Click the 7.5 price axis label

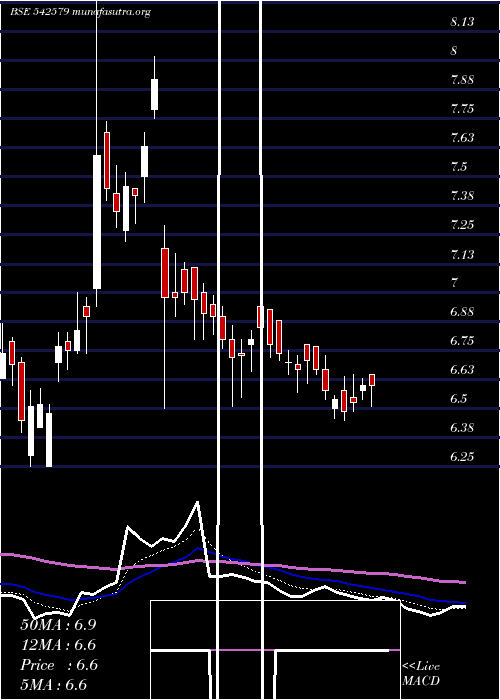pos(459,167)
